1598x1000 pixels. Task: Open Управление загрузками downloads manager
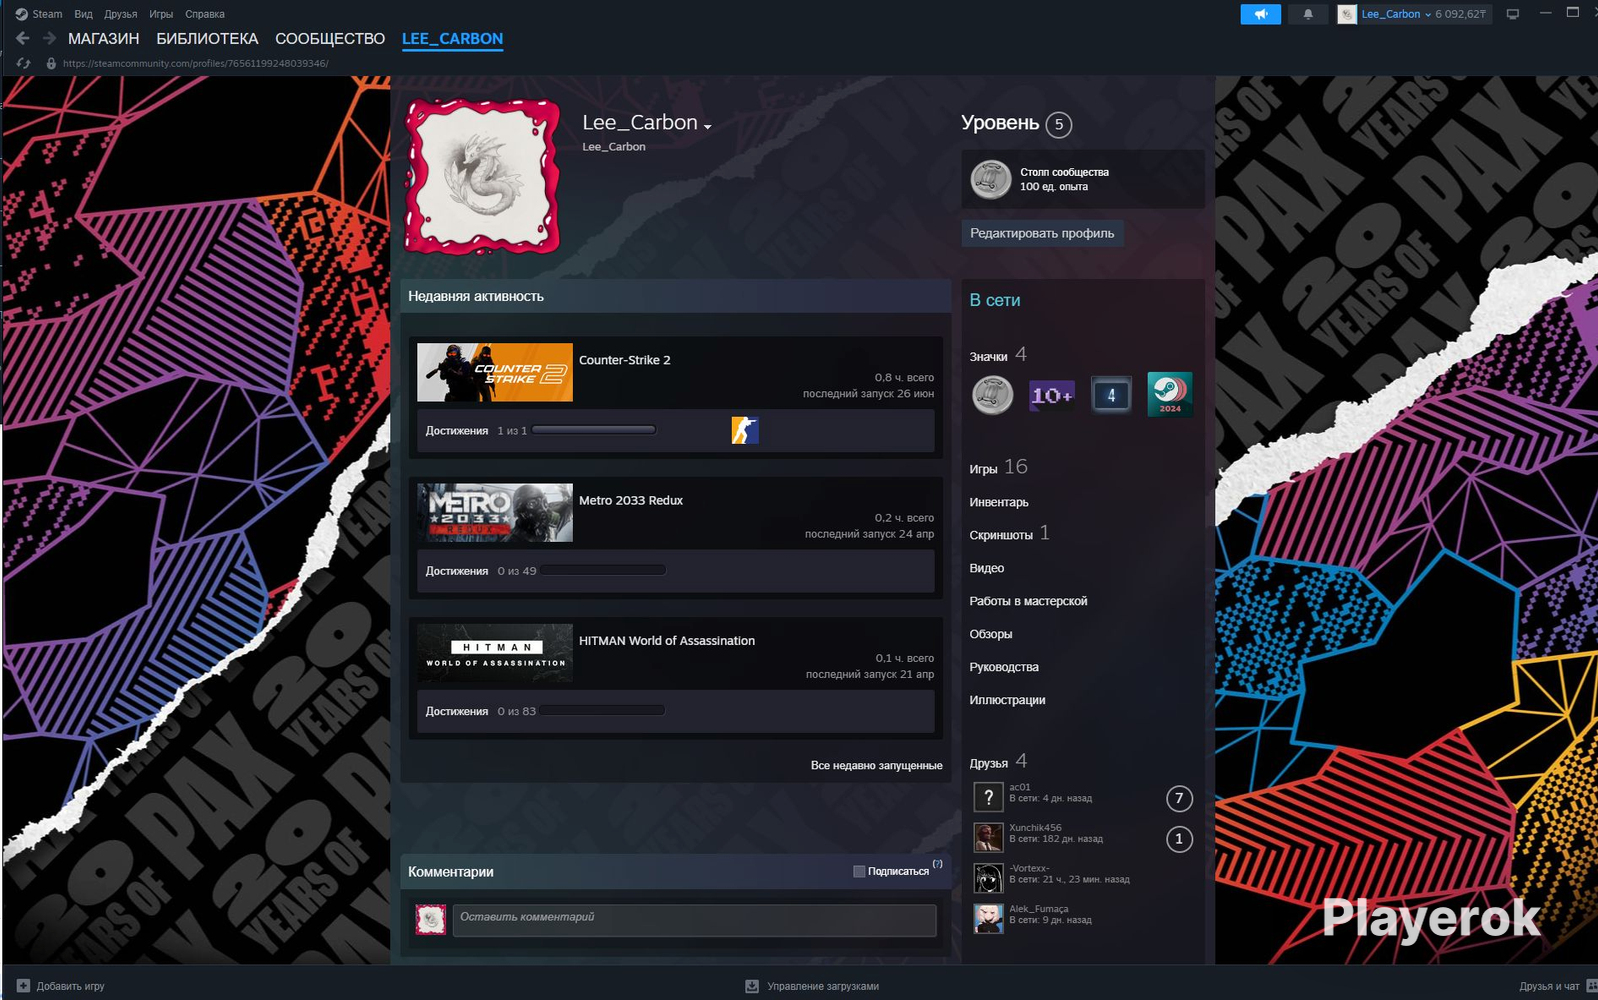point(812,986)
